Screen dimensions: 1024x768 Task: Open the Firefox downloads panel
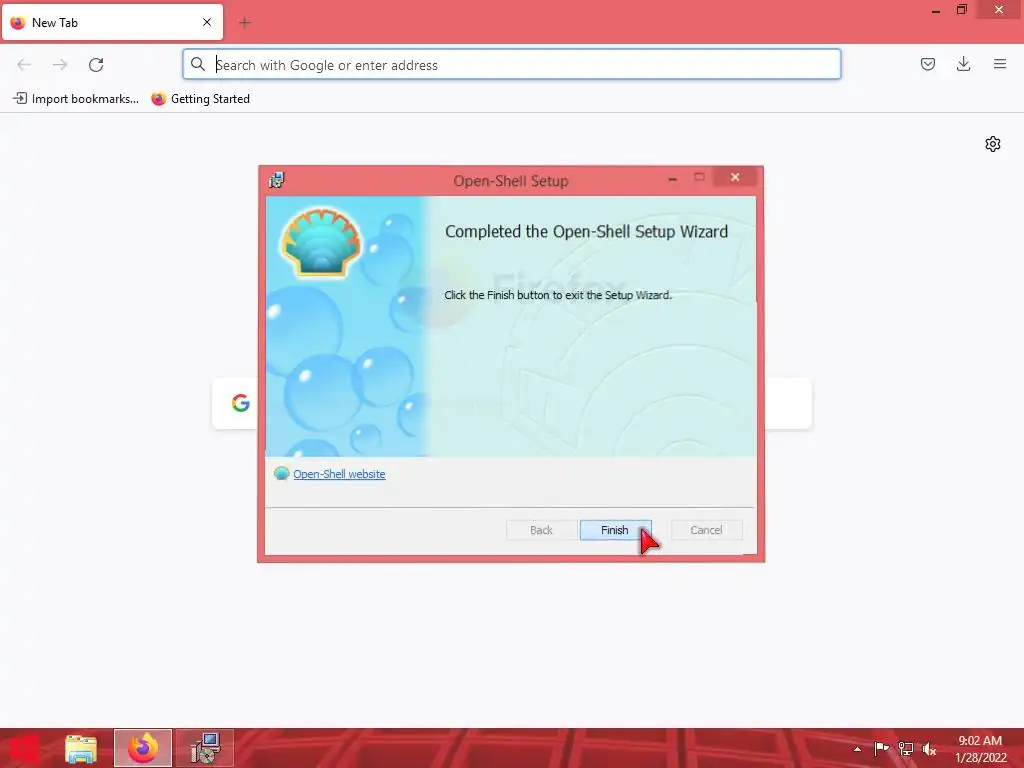pos(963,64)
